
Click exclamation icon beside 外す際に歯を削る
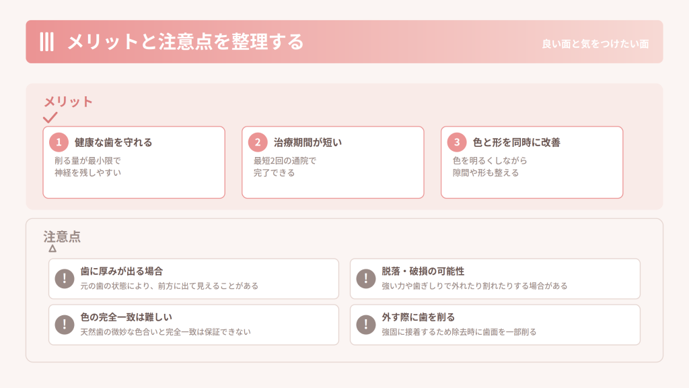pyautogui.click(x=366, y=325)
